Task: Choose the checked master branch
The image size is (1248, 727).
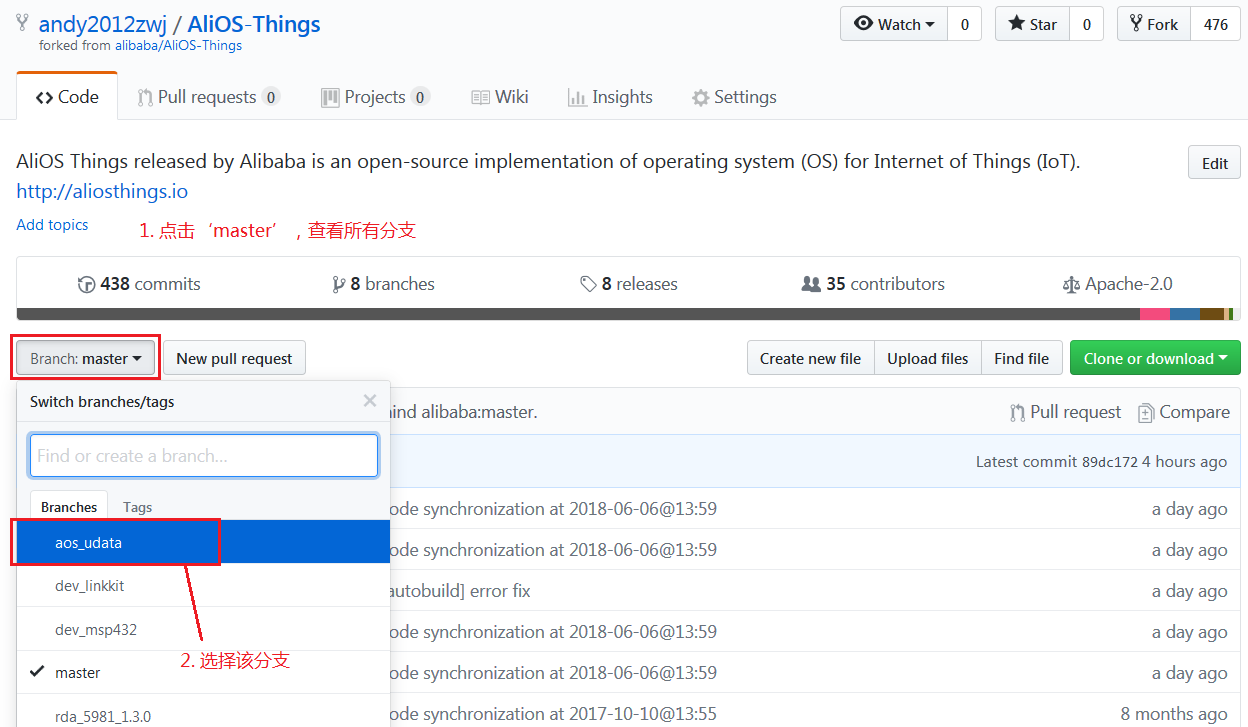Action: [x=203, y=673]
